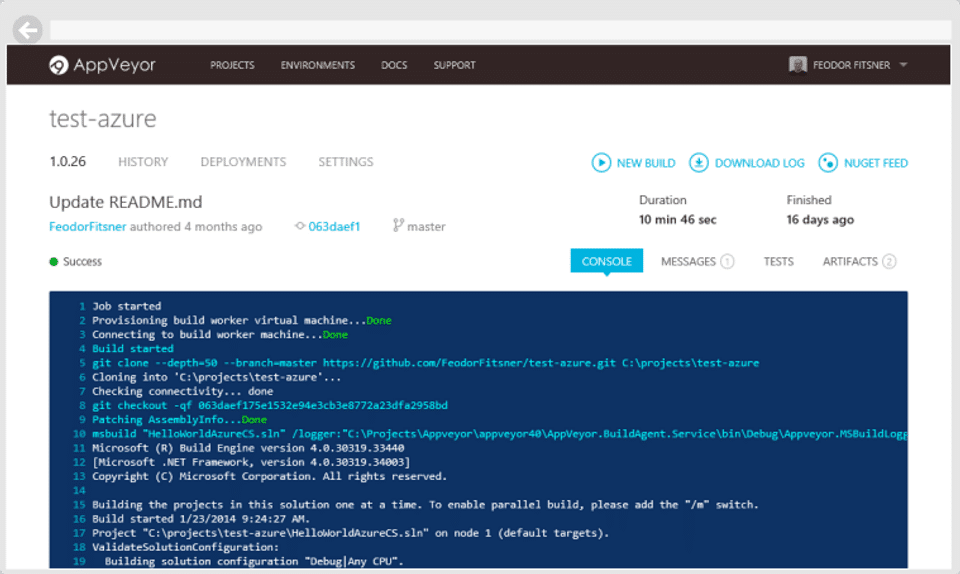Screen dimensions: 960x574
Task: Click the NuGet Feed link
Action: tap(876, 163)
